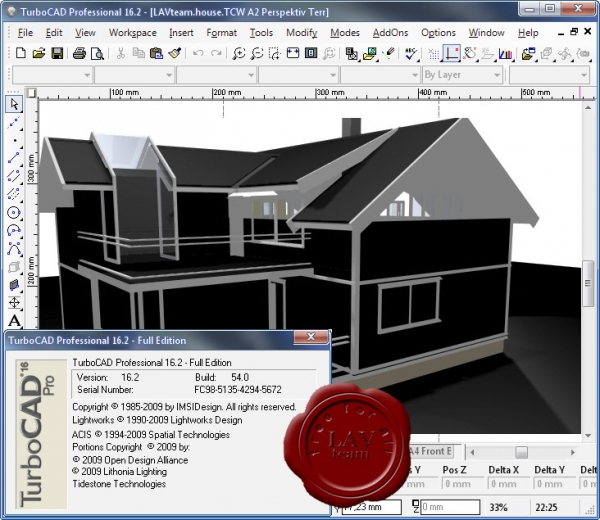
Task: Choose the Circle tool
Action: point(15,212)
